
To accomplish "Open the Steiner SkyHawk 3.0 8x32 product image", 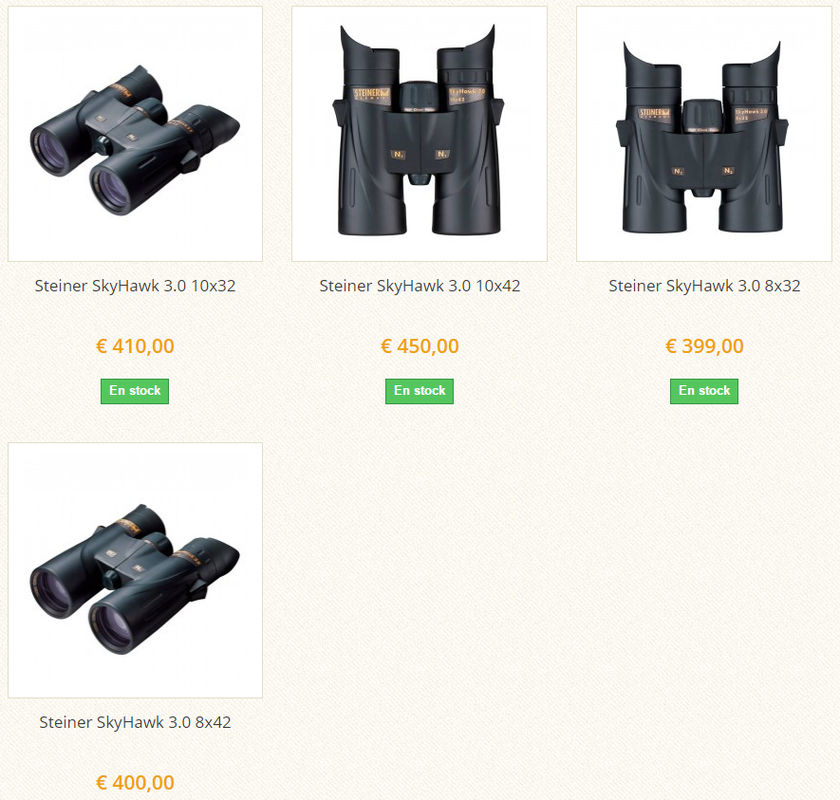I will [x=704, y=134].
